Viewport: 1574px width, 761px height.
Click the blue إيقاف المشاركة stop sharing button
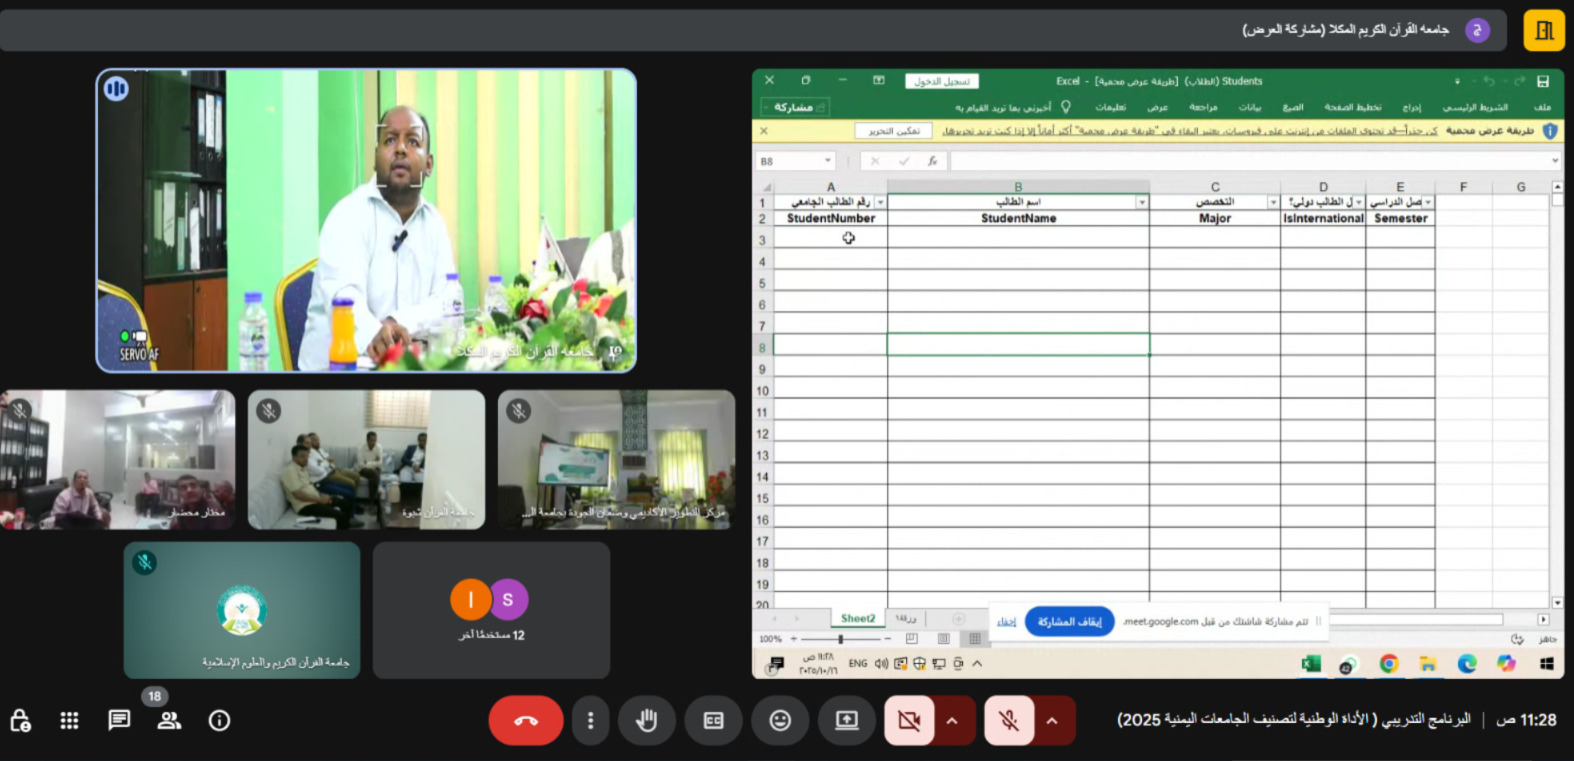click(x=1069, y=622)
